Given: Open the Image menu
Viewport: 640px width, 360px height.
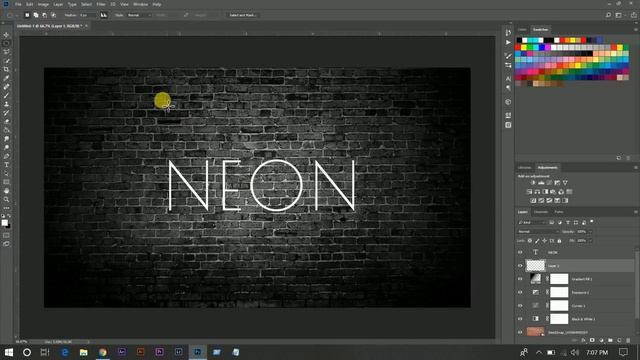Looking at the screenshot, I should pyautogui.click(x=43, y=4).
